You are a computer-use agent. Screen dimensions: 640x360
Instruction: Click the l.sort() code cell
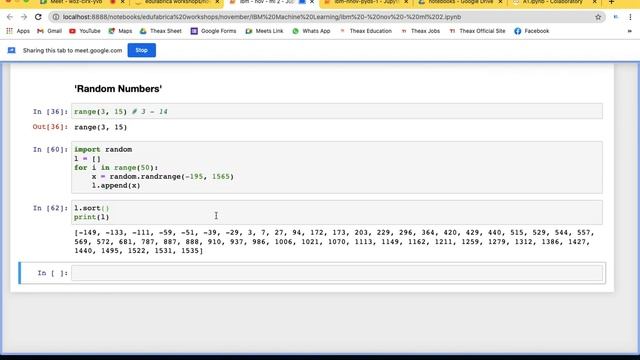tap(337, 212)
